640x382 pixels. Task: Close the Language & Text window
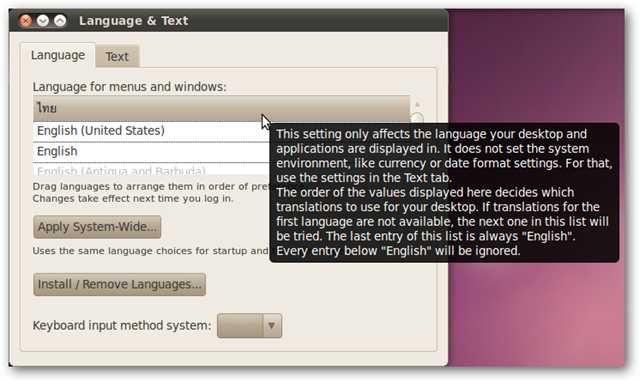coord(26,20)
